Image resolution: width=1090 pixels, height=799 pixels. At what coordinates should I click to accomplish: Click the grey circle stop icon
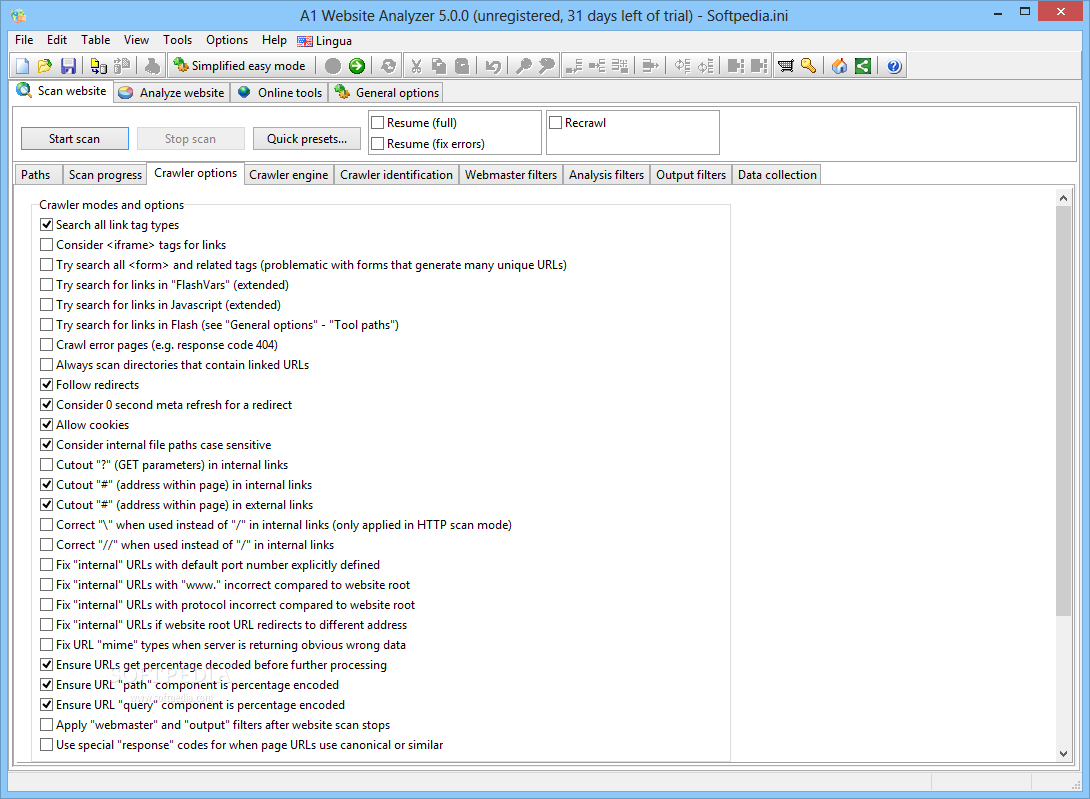(333, 66)
